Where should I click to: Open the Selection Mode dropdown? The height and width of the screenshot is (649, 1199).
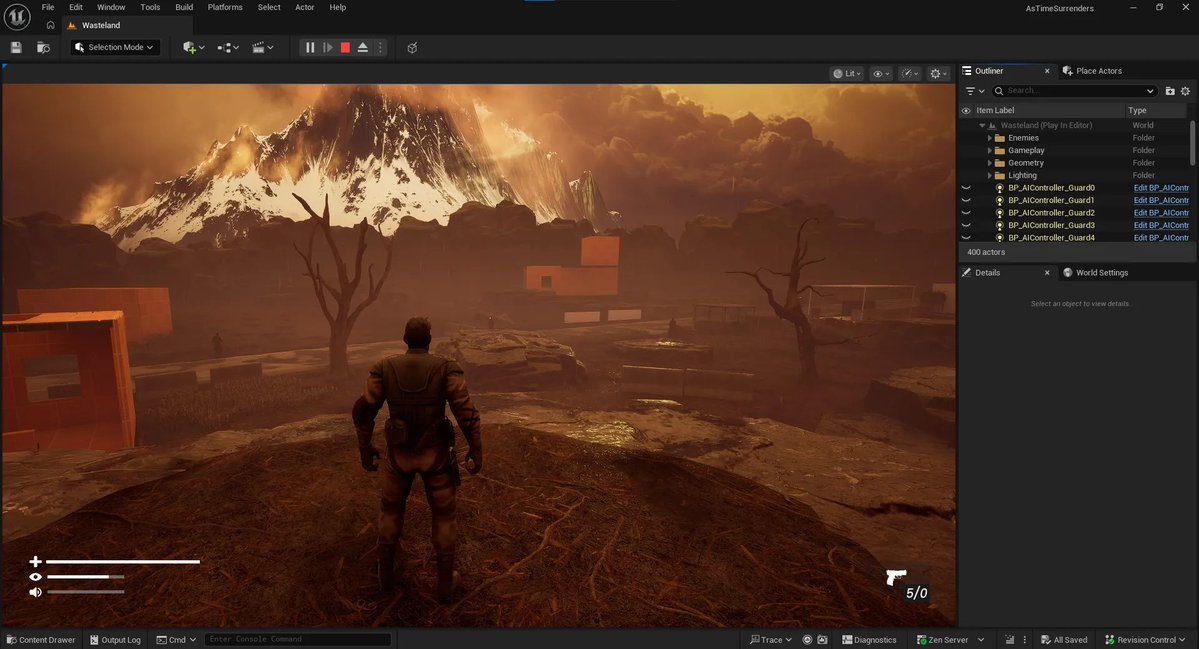[115, 47]
